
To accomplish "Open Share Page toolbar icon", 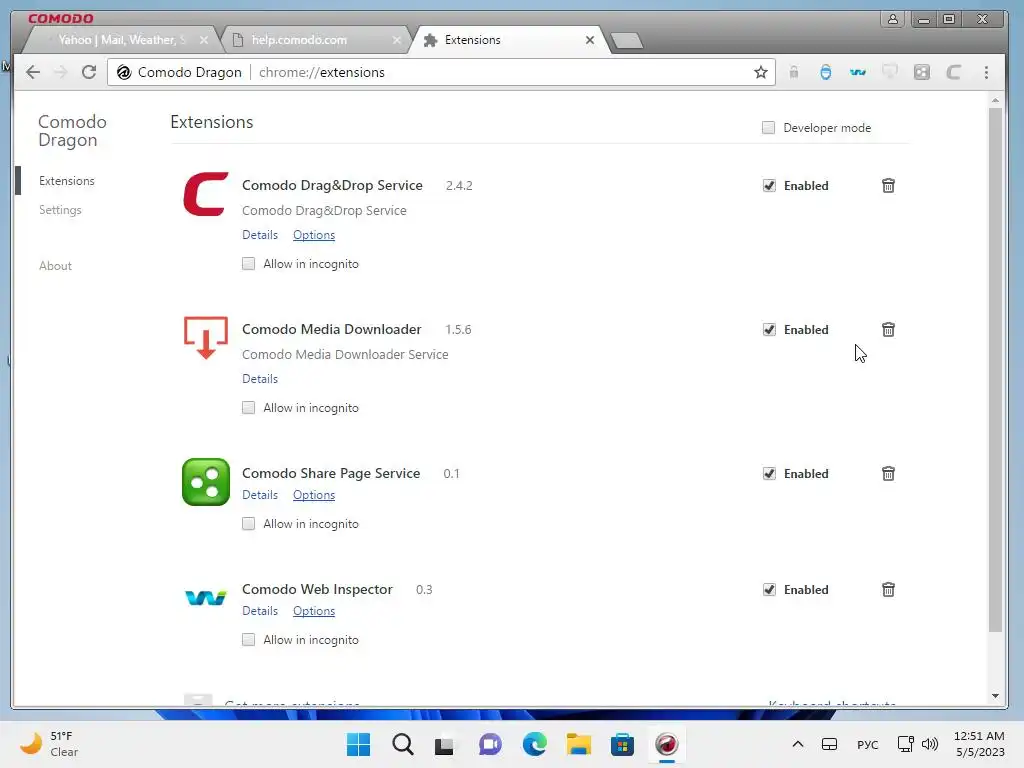I will (921, 72).
